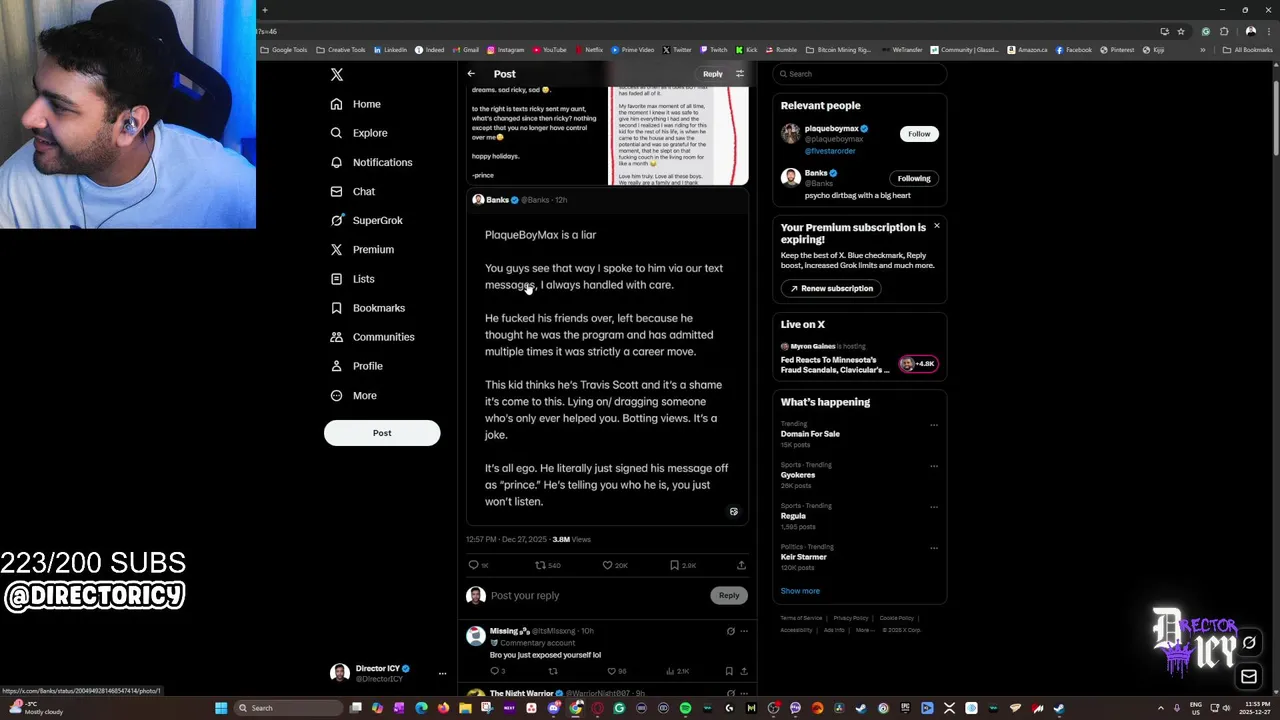Image resolution: width=1280 pixels, height=720 pixels.
Task: Open Bookmarks in the sidebar
Action: point(367,308)
